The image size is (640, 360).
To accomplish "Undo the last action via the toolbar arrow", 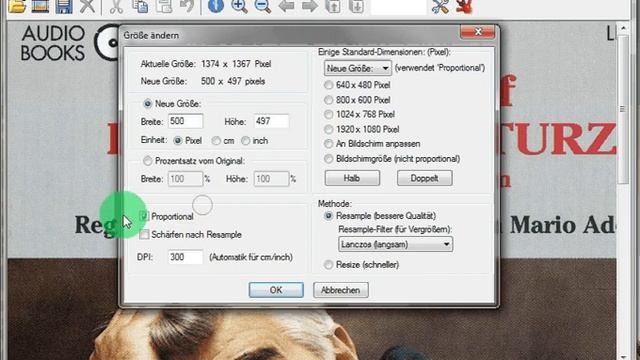I will pos(187,6).
